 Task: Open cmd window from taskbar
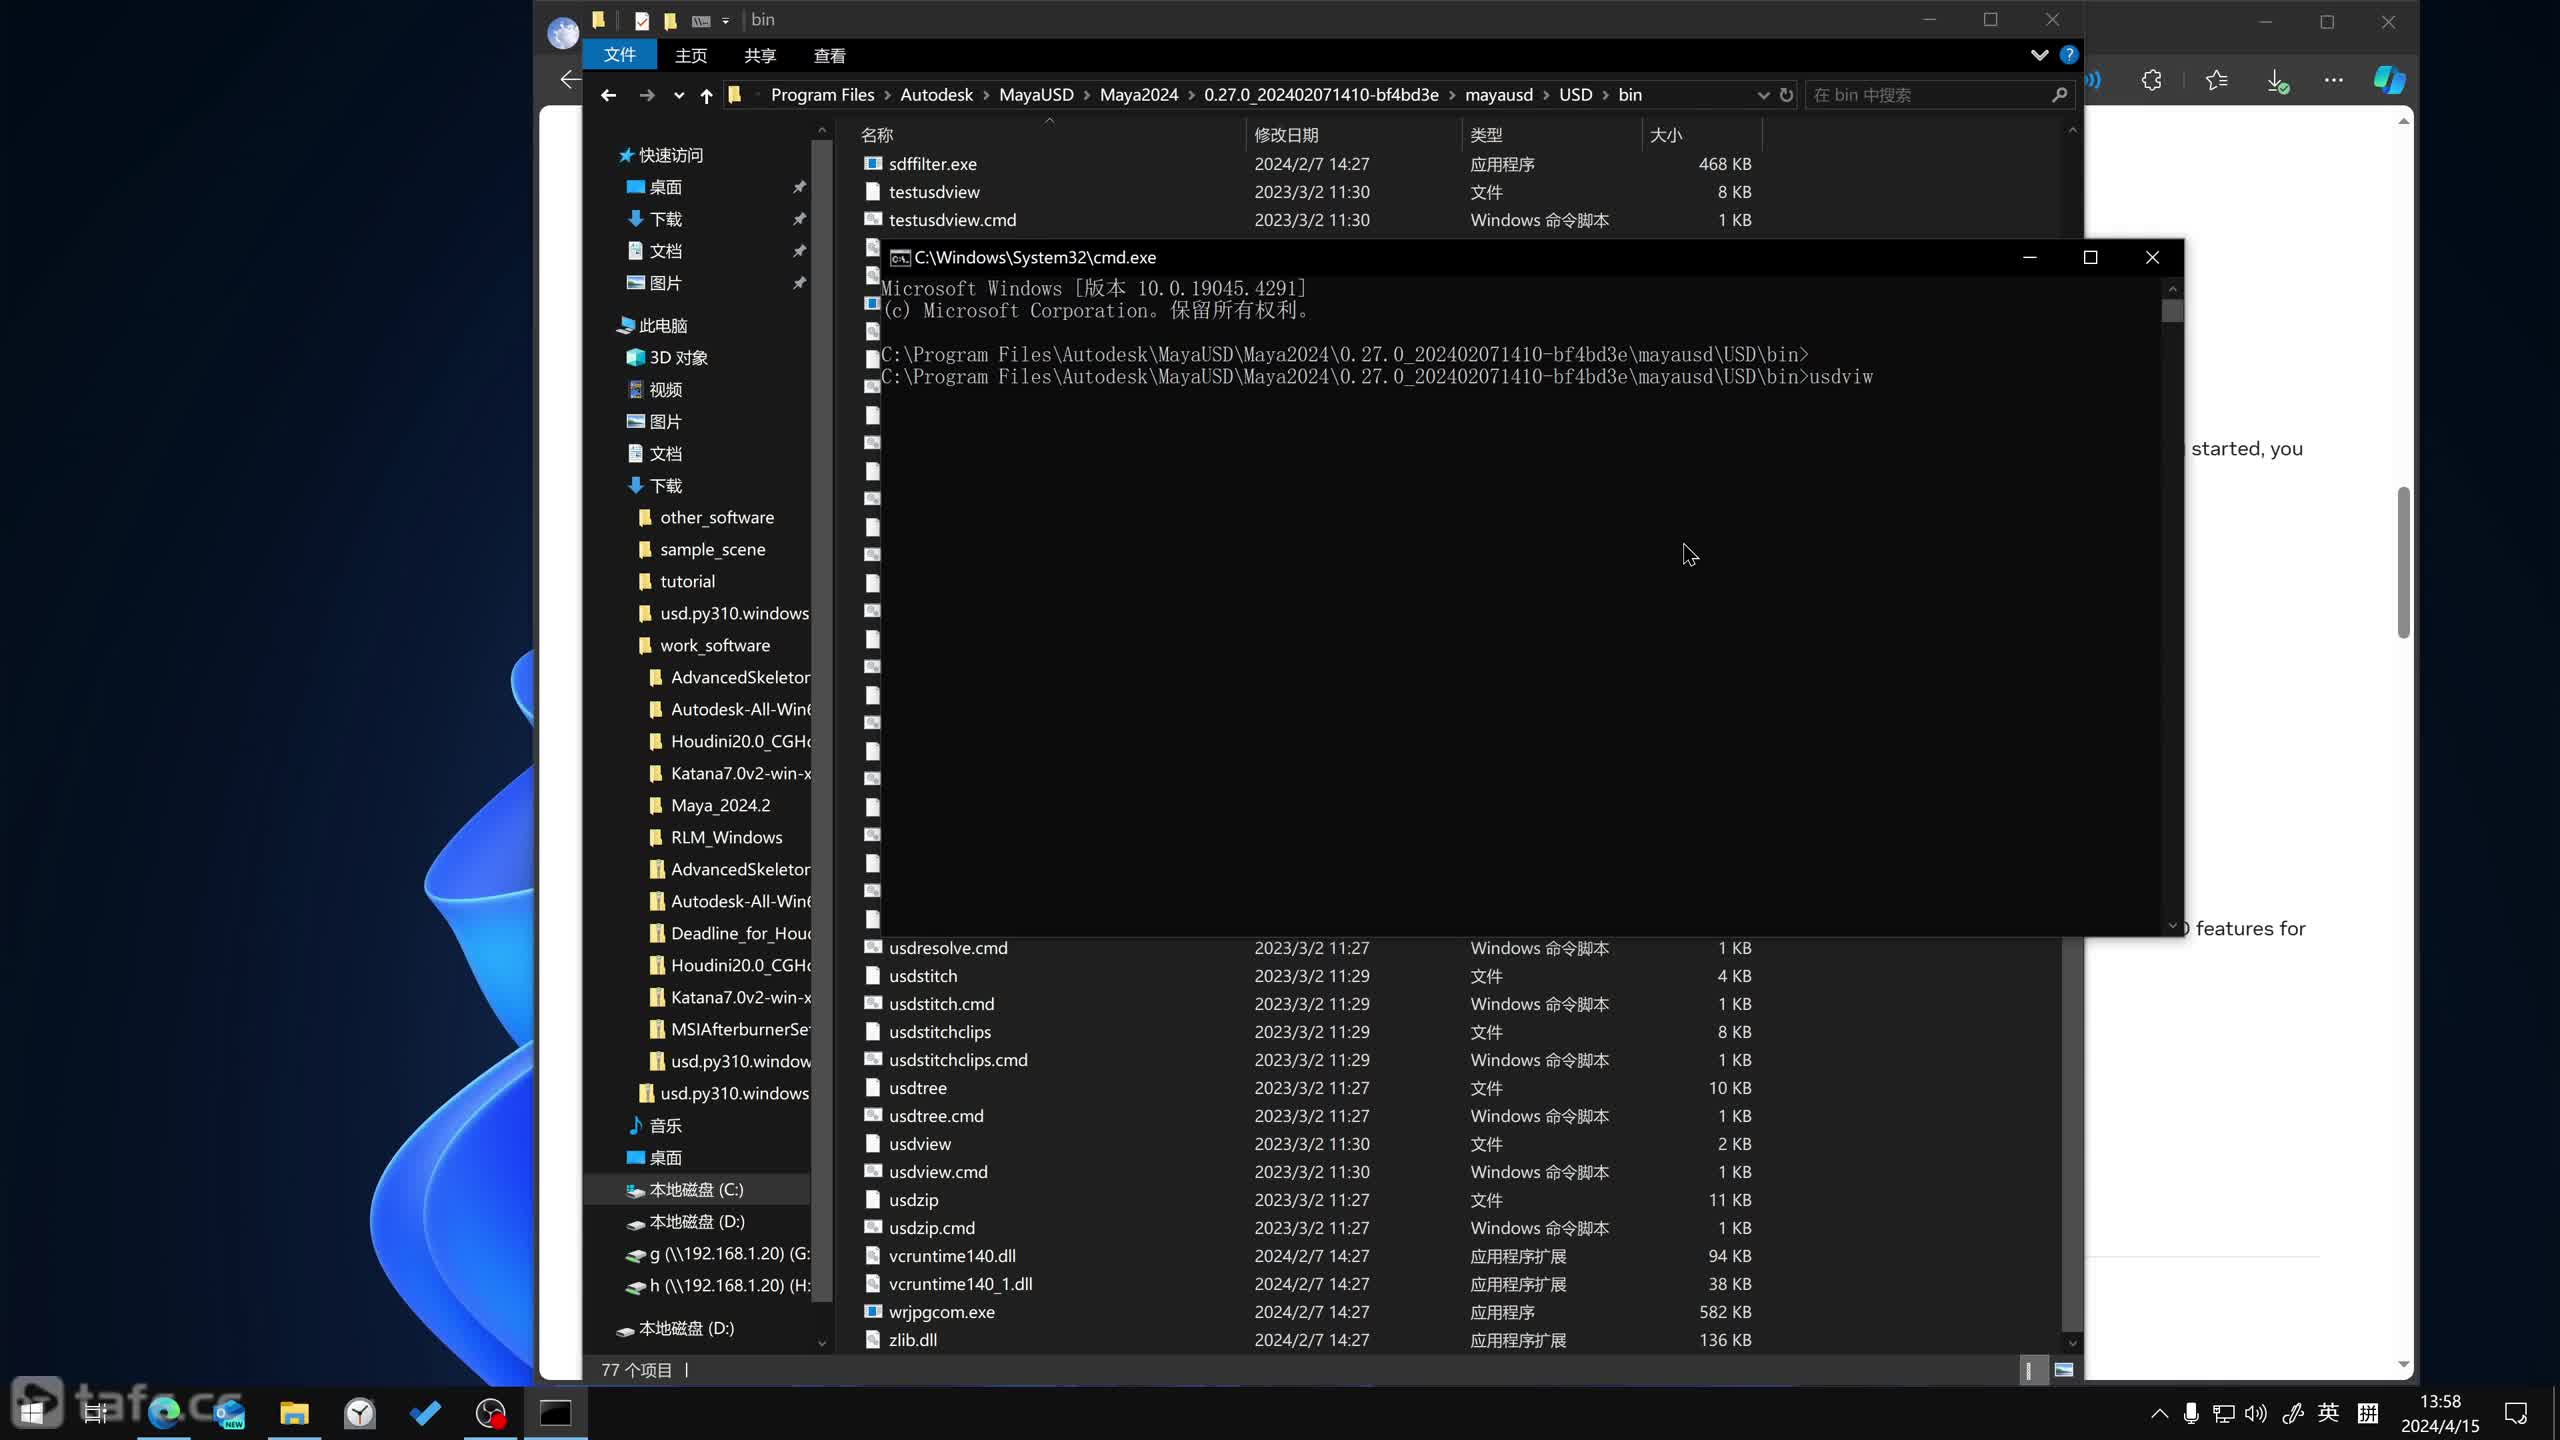click(x=556, y=1413)
